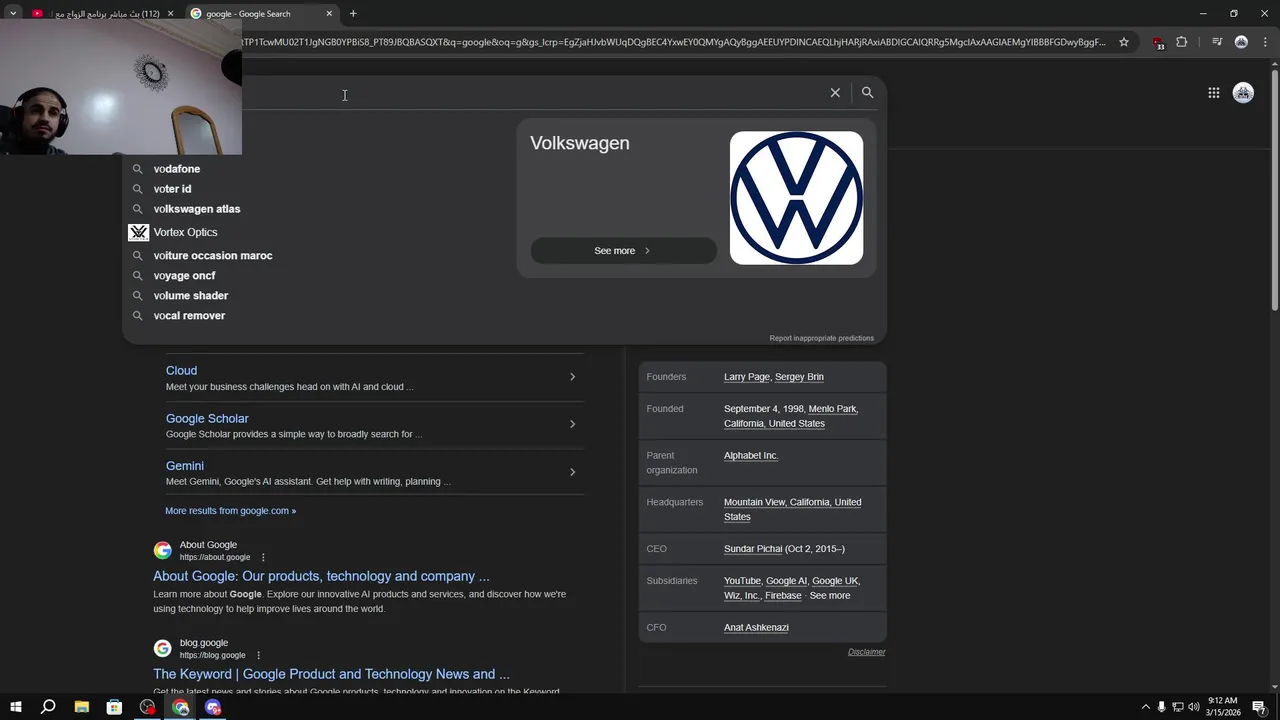
Task: Open More results from google.com
Action: click(x=230, y=511)
